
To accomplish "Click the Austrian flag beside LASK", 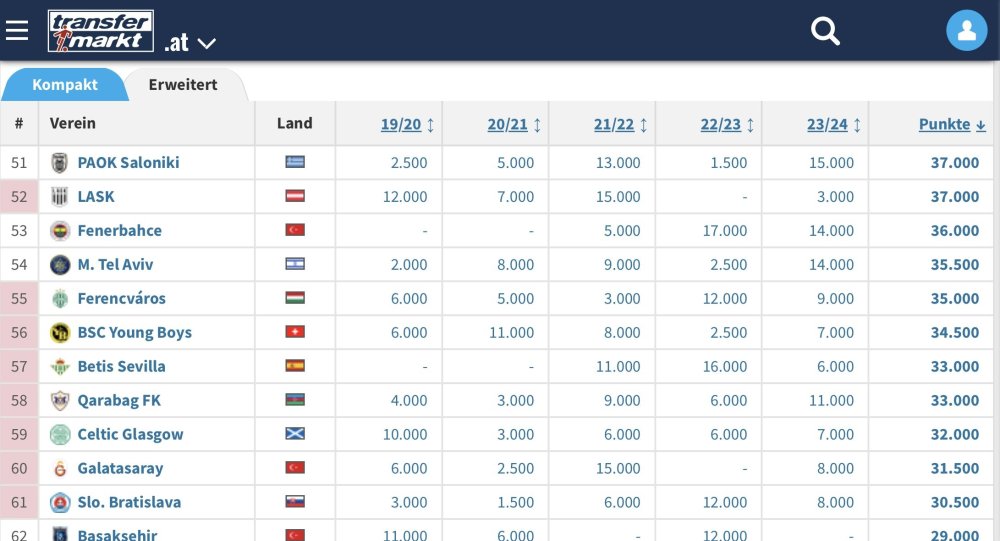I will click(294, 197).
